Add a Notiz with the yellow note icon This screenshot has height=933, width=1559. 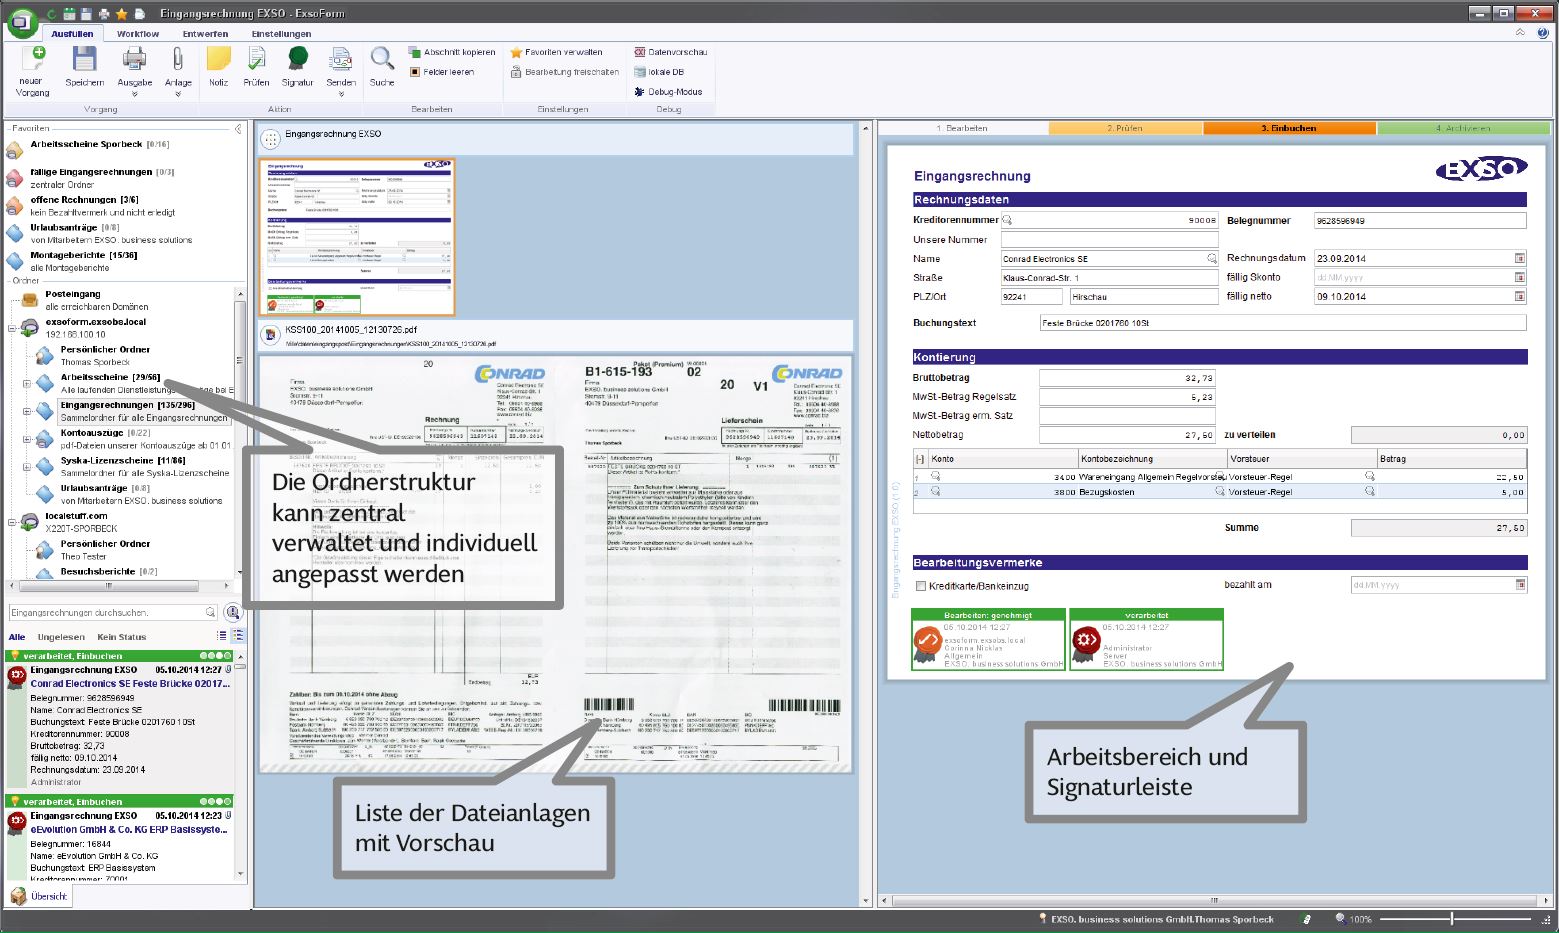pos(218,60)
